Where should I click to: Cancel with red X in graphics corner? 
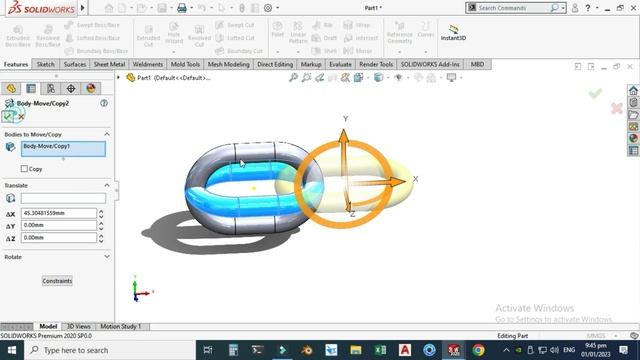coord(617,108)
